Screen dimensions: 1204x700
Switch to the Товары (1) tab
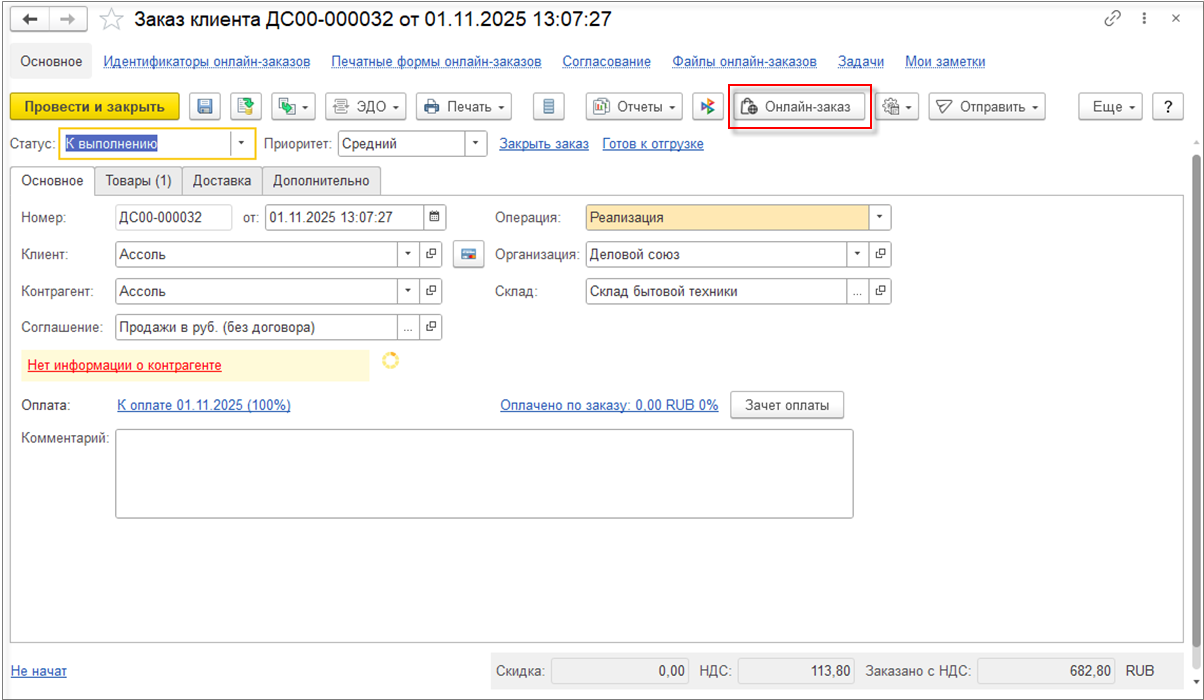click(138, 180)
